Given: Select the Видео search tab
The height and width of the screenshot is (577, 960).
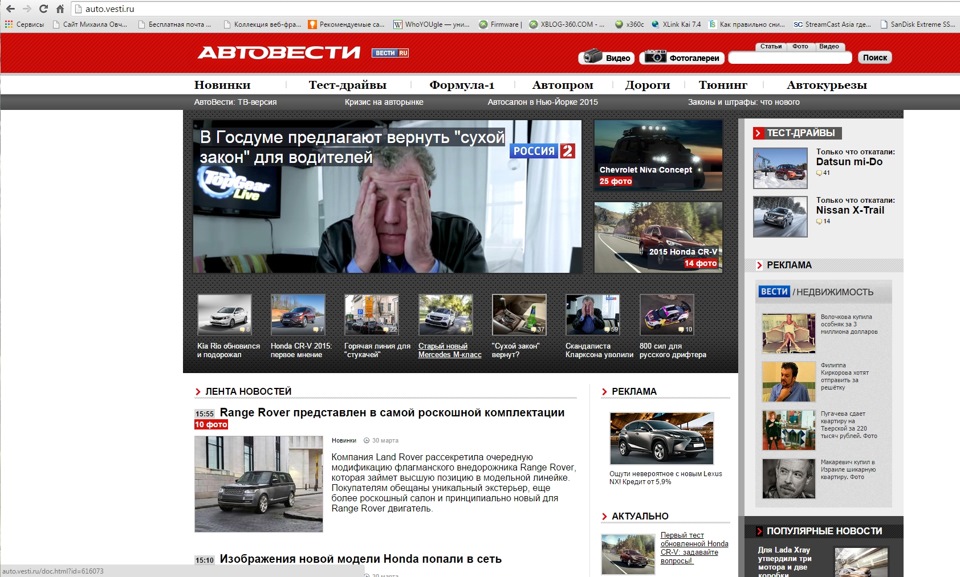Looking at the screenshot, I should click(x=829, y=47).
